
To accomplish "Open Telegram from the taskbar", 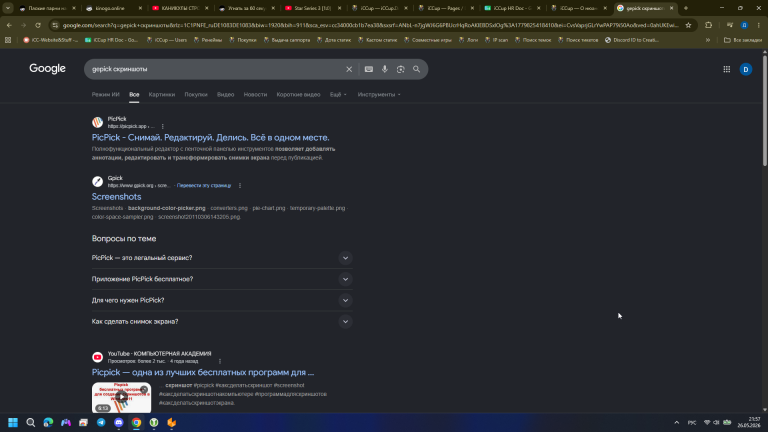I will click(x=101, y=422).
